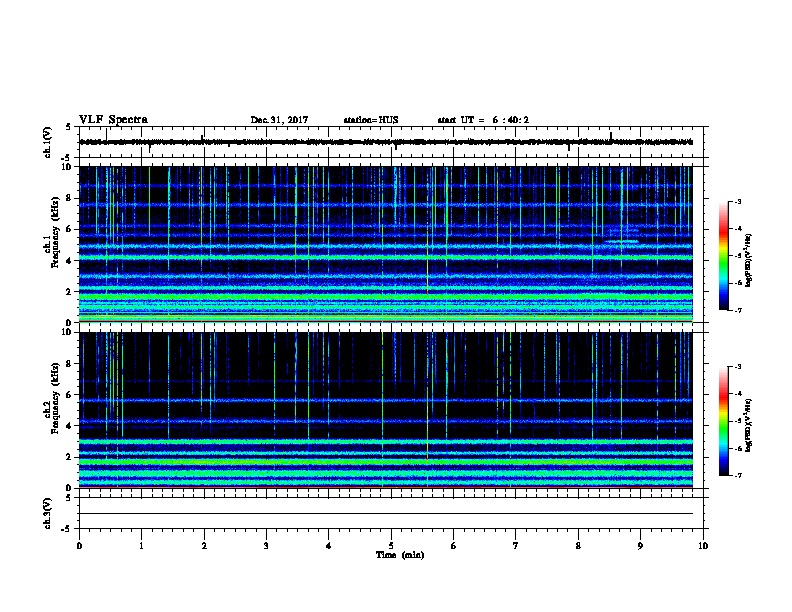Click the "-5" bottom tick of ch.3(V) axis
The width and height of the screenshot is (792, 612).
(x=67, y=529)
